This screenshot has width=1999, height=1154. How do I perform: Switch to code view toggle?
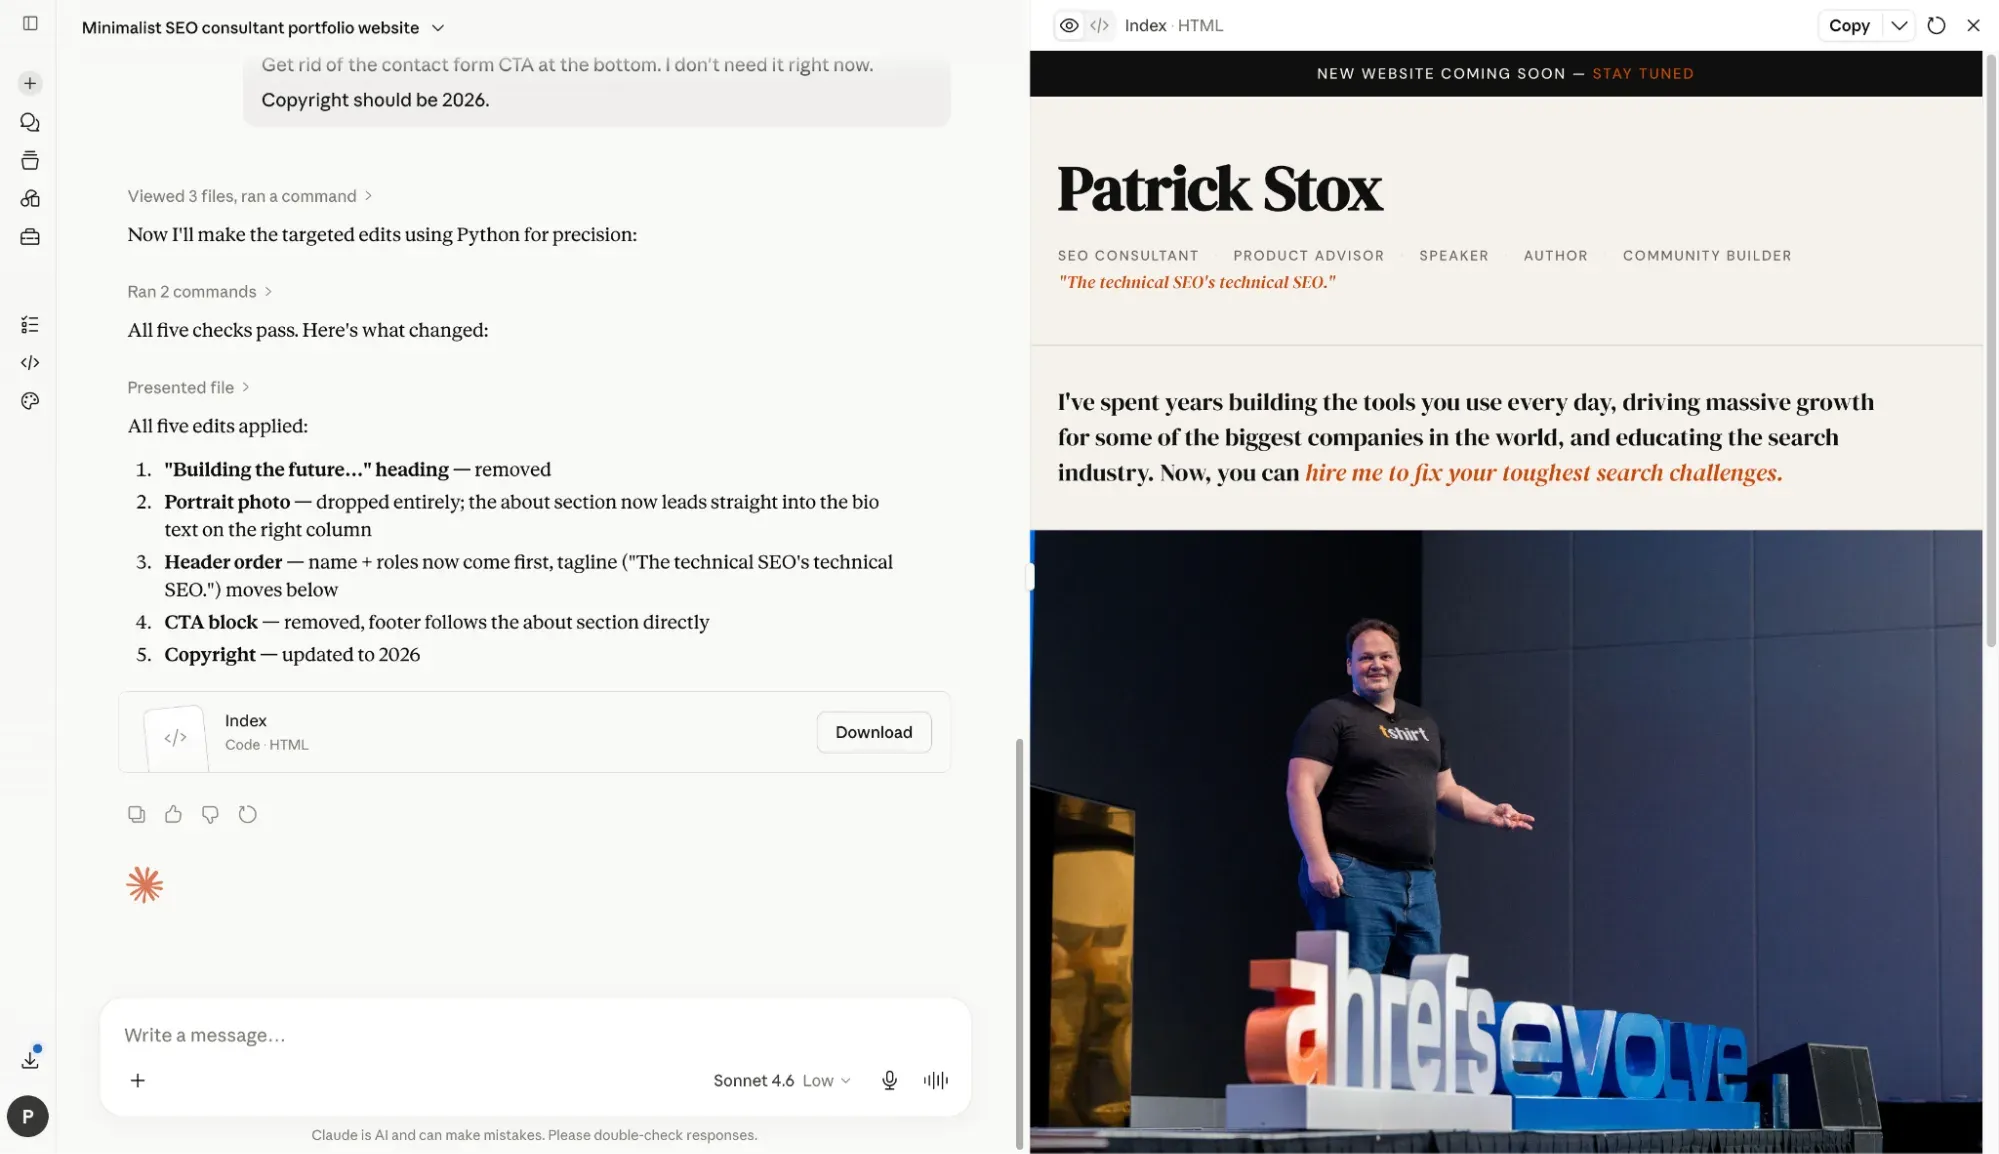[x=1099, y=25]
